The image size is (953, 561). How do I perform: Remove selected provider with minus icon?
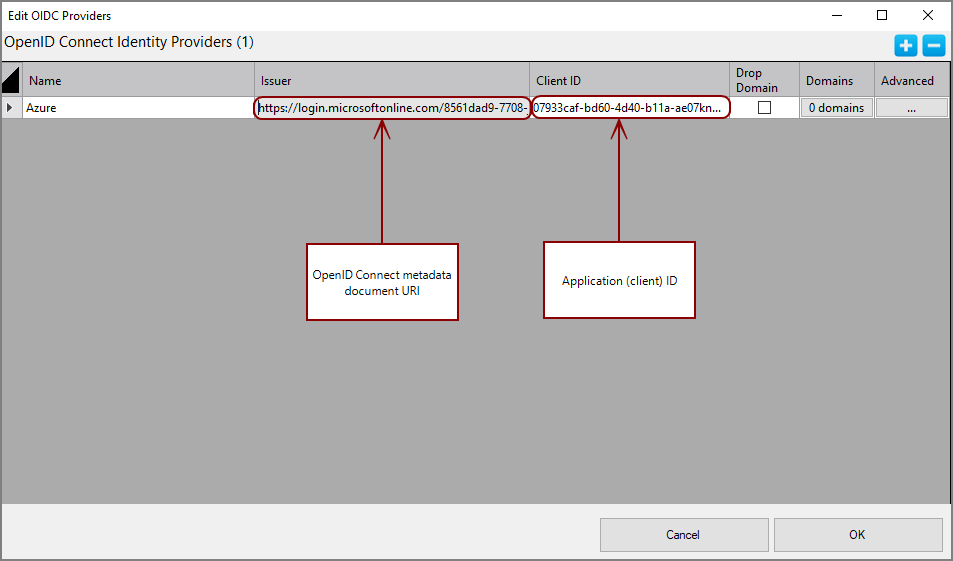pyautogui.click(x=934, y=46)
